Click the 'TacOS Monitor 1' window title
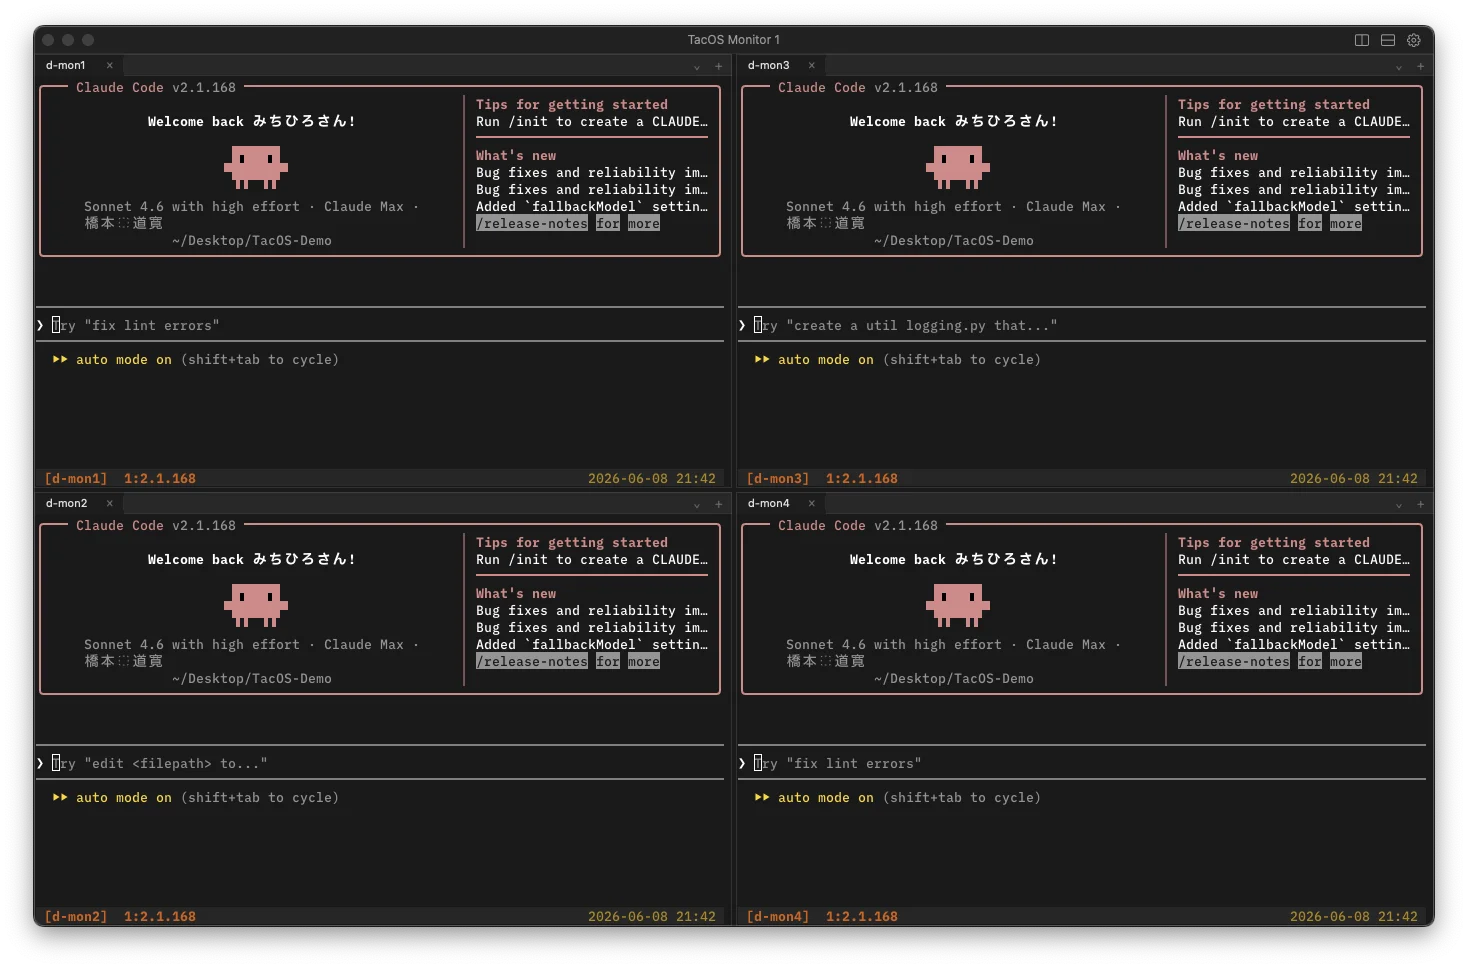Screen dimensions: 1468x968 [x=734, y=40]
